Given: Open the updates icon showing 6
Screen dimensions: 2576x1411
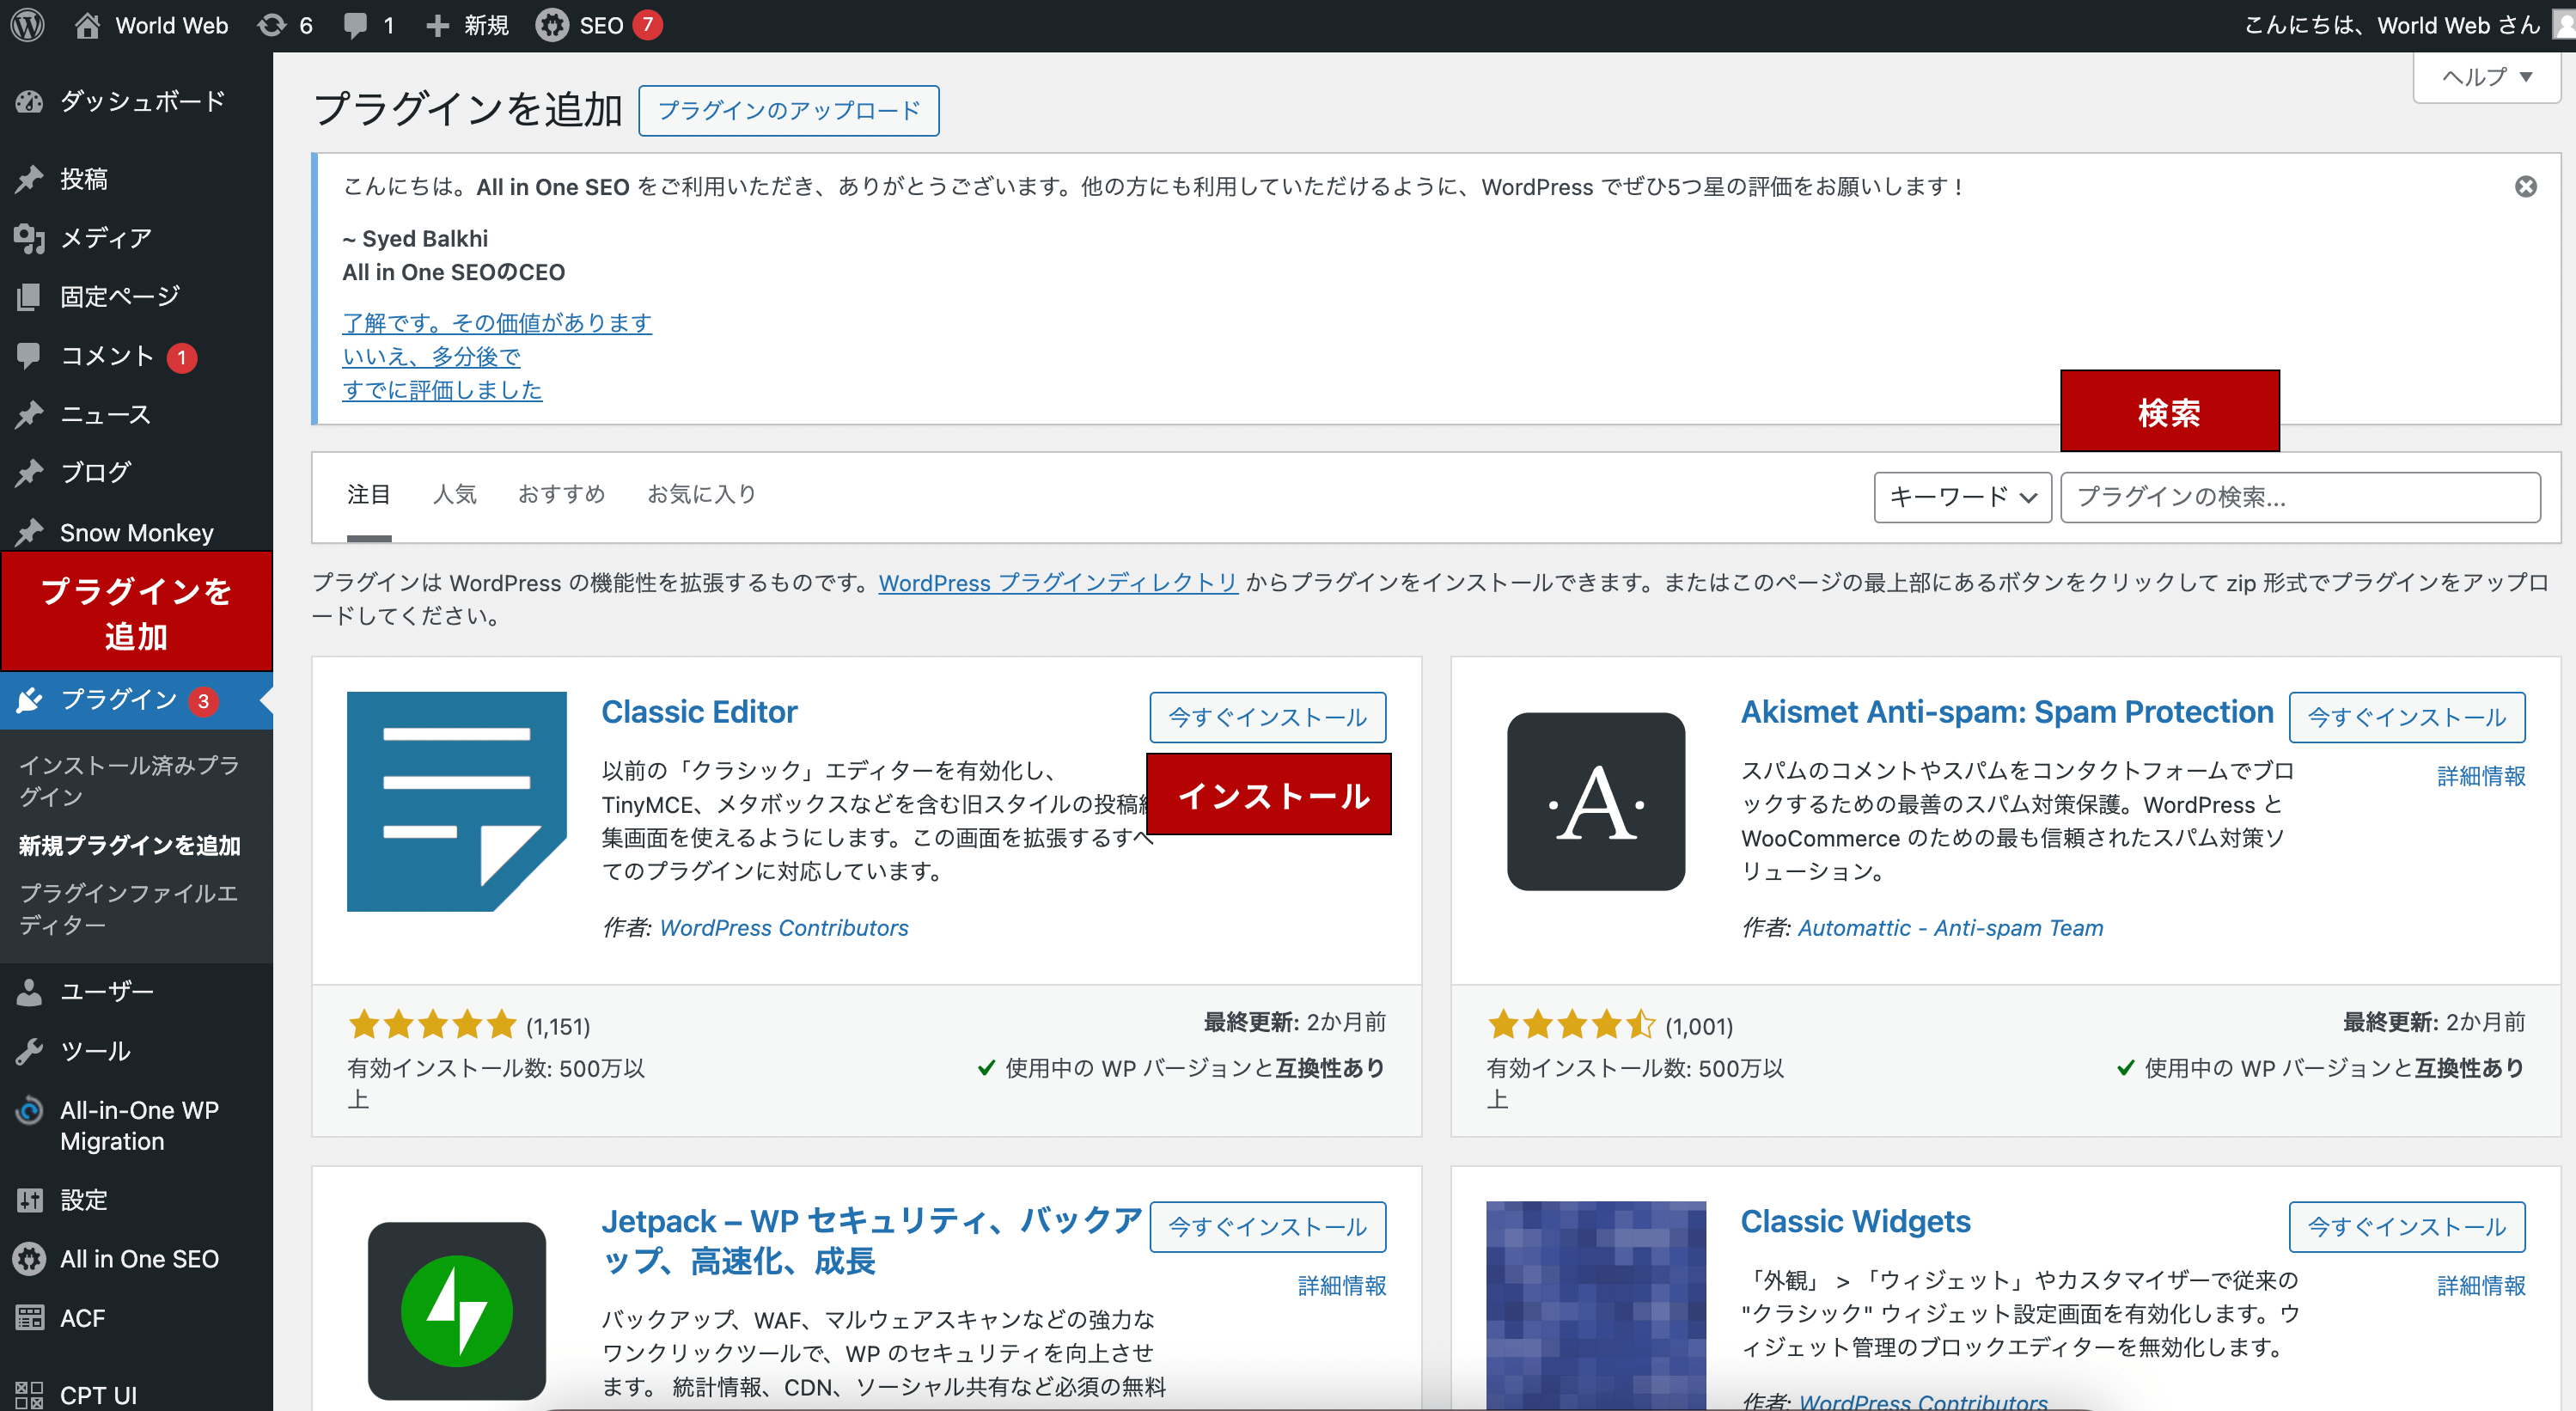Looking at the screenshot, I should [x=271, y=25].
